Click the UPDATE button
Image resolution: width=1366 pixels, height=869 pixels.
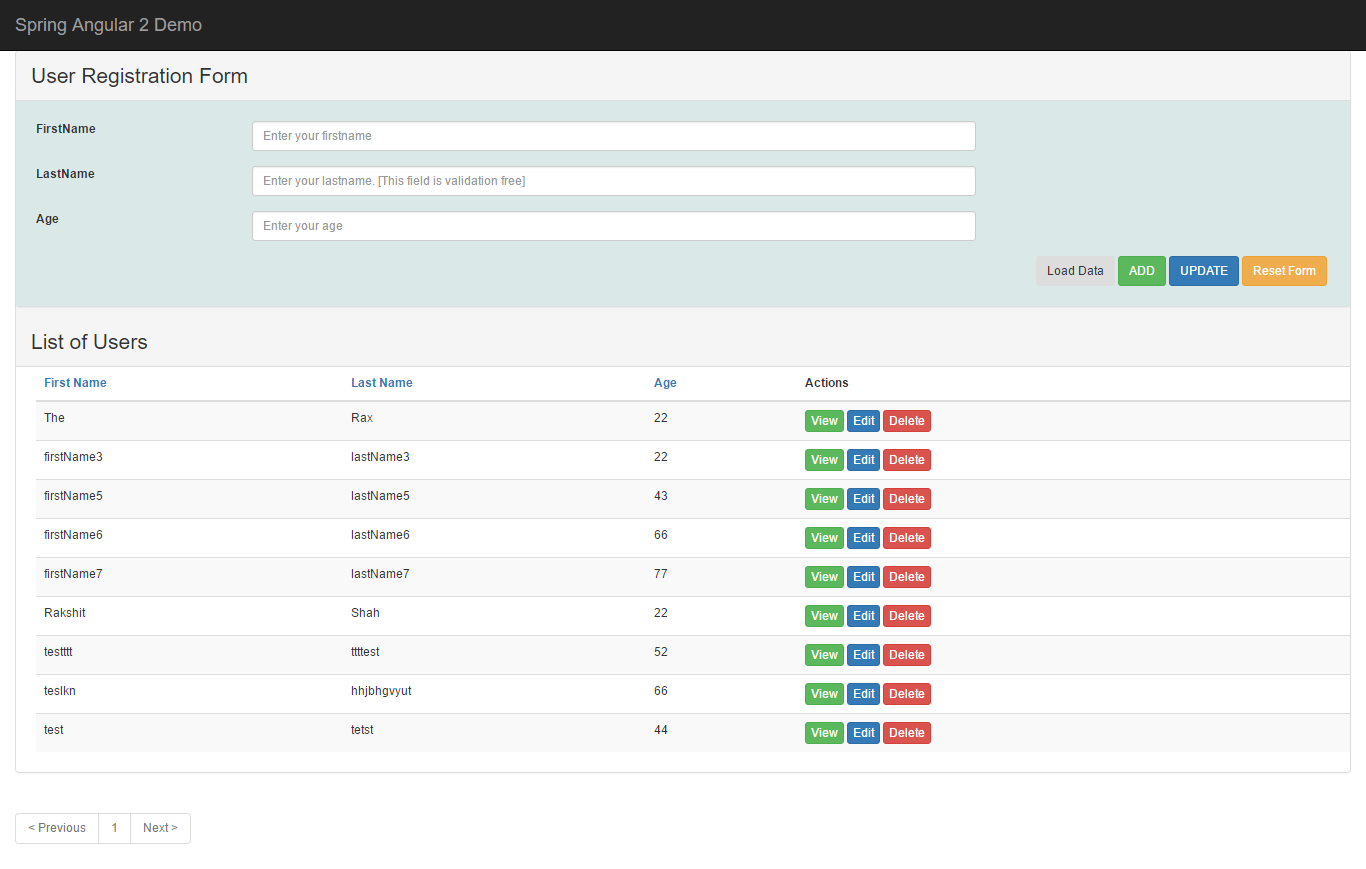[x=1203, y=270]
